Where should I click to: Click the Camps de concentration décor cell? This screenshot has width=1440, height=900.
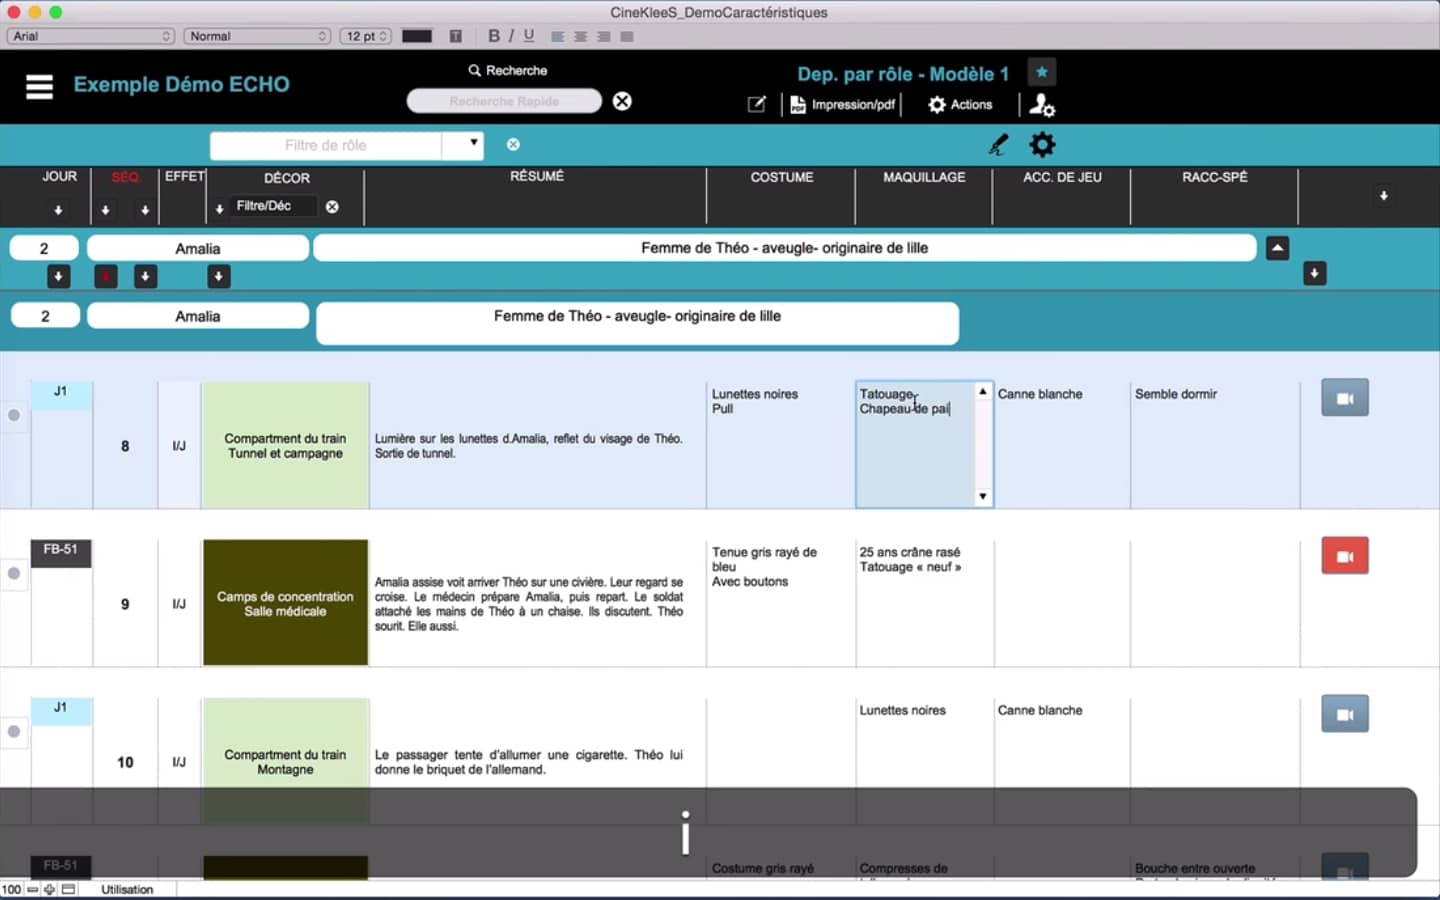(x=285, y=603)
